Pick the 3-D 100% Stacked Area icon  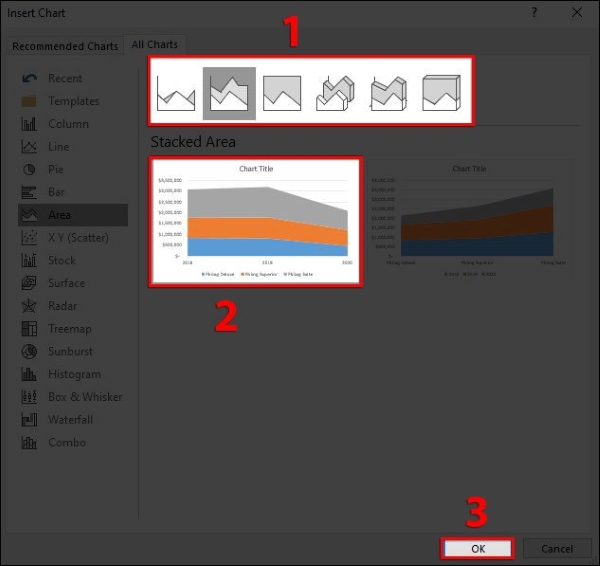tap(441, 93)
